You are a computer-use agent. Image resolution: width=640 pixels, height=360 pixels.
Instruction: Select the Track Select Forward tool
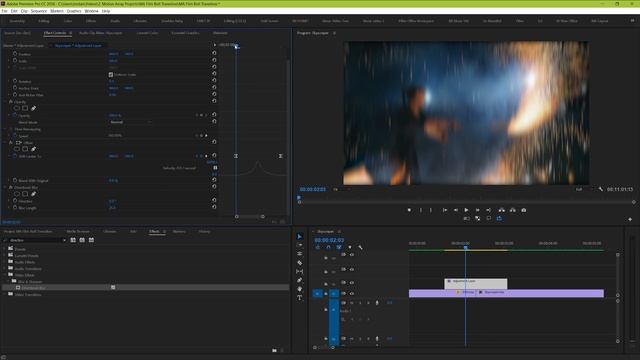(300, 245)
